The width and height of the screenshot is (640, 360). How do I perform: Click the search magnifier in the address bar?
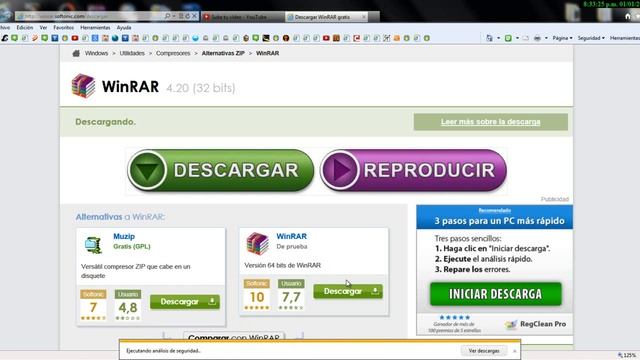point(167,16)
